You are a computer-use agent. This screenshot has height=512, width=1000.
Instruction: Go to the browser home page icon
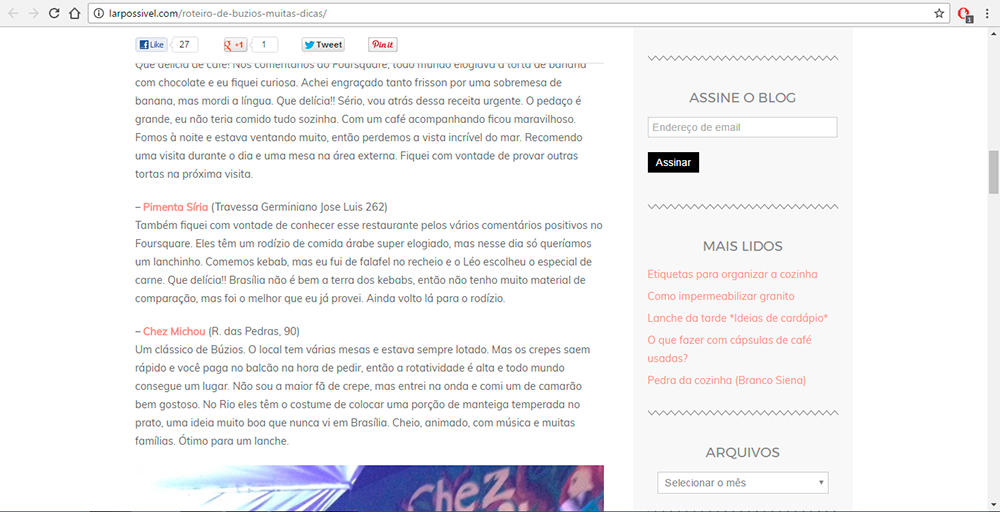75,13
